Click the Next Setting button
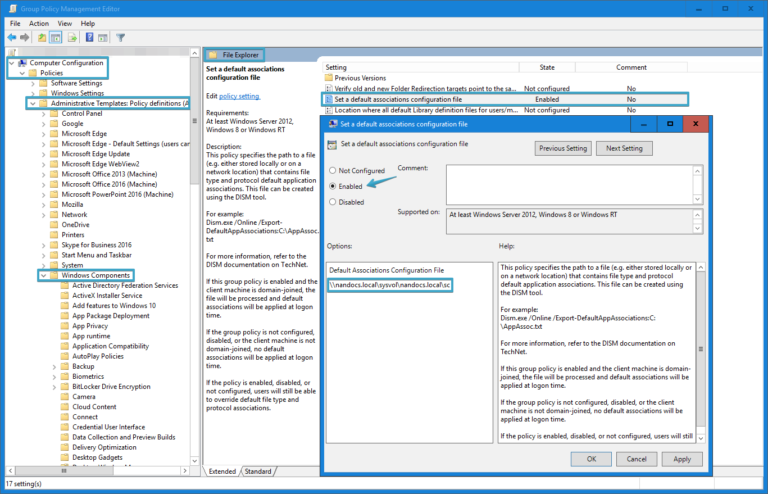This screenshot has height=494, width=768. [x=623, y=148]
